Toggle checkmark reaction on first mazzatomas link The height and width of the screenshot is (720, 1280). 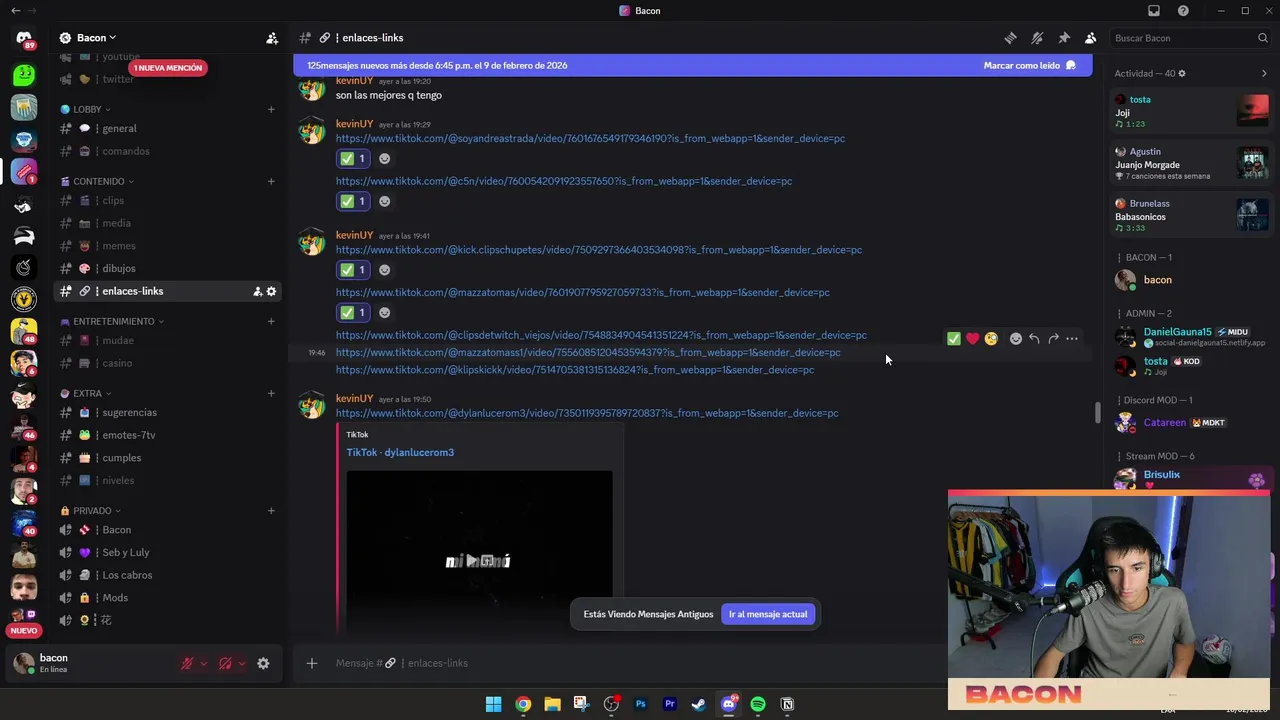[353, 312]
